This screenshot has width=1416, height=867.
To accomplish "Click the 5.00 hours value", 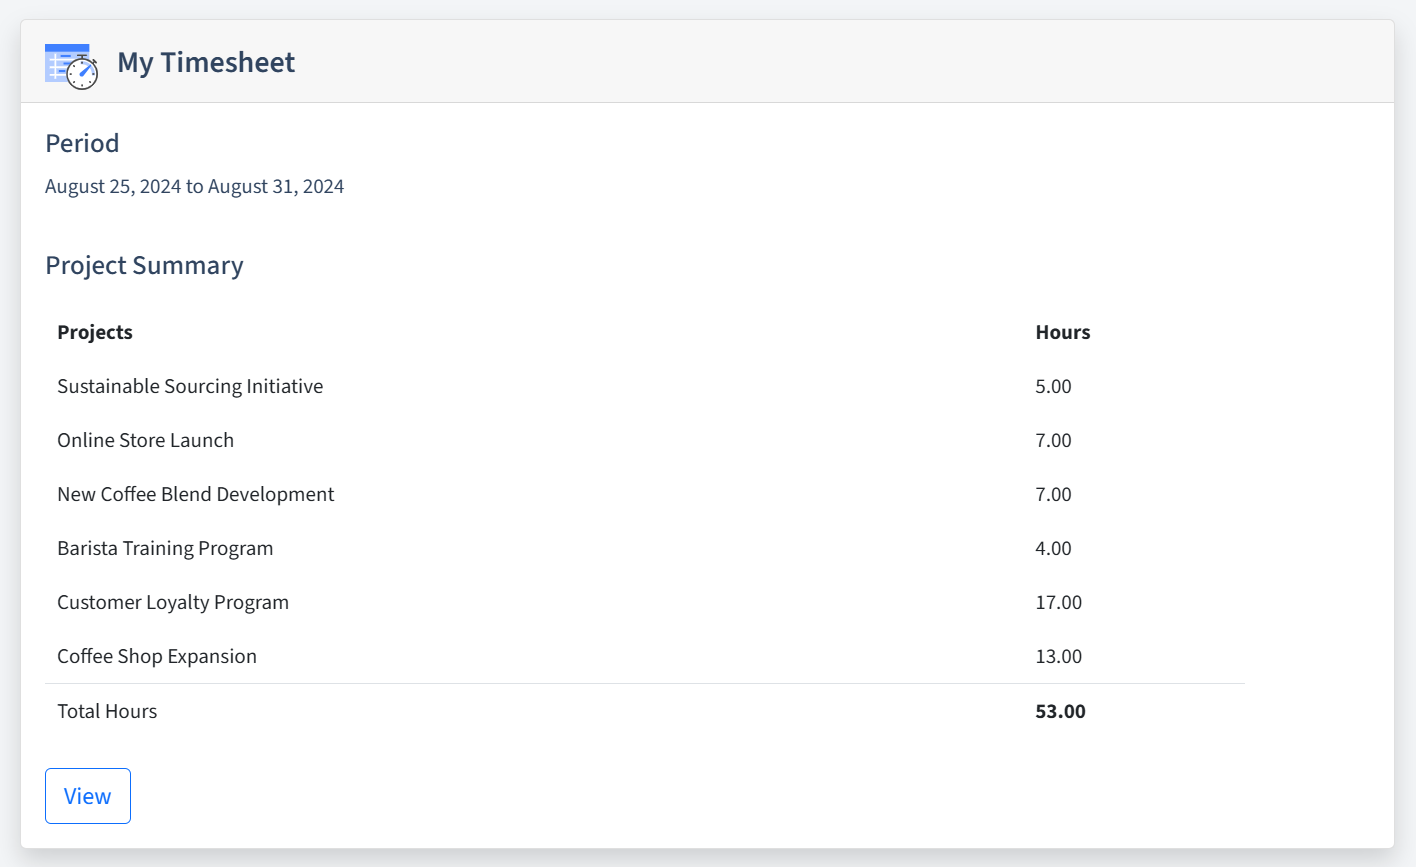I will click(x=1053, y=386).
